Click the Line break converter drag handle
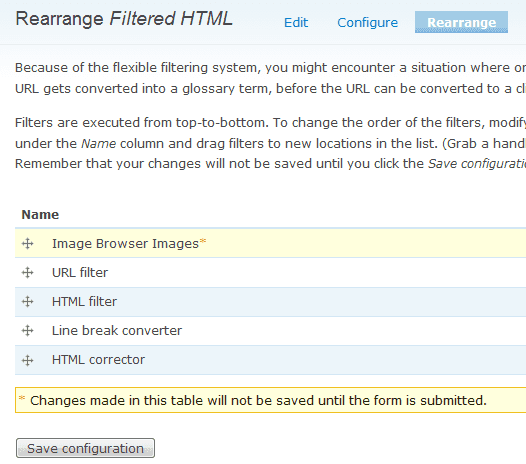The width and height of the screenshot is (526, 464). [x=28, y=331]
